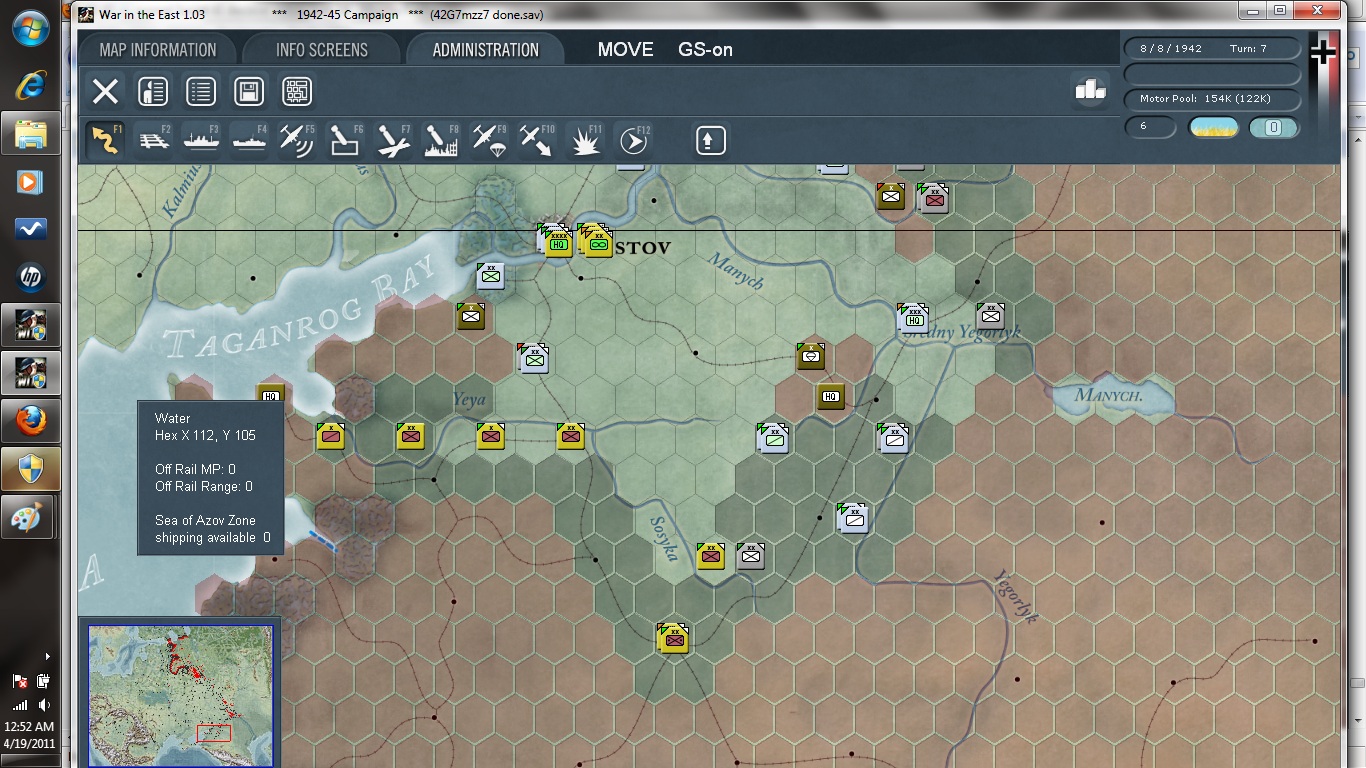Click 'Off Rail MP: 0' tooltip line
Viewport: 1366px width, 768px height.
pos(195,469)
